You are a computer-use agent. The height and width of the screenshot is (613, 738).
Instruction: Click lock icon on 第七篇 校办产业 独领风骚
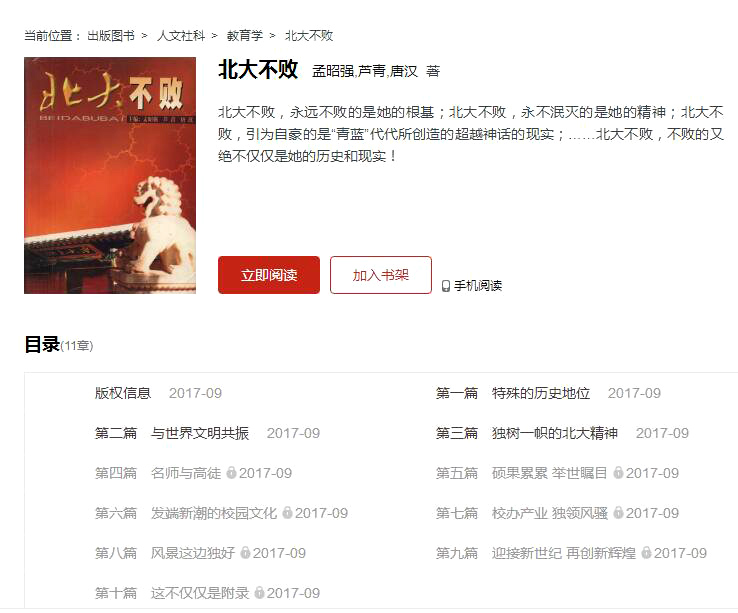618,512
